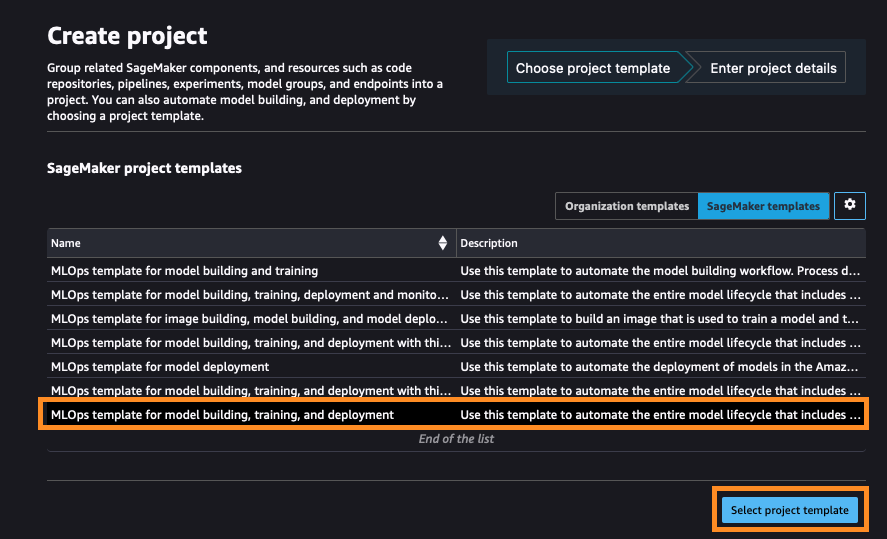Switch to SageMaker templates
Viewport: 887px width, 539px height.
click(763, 206)
